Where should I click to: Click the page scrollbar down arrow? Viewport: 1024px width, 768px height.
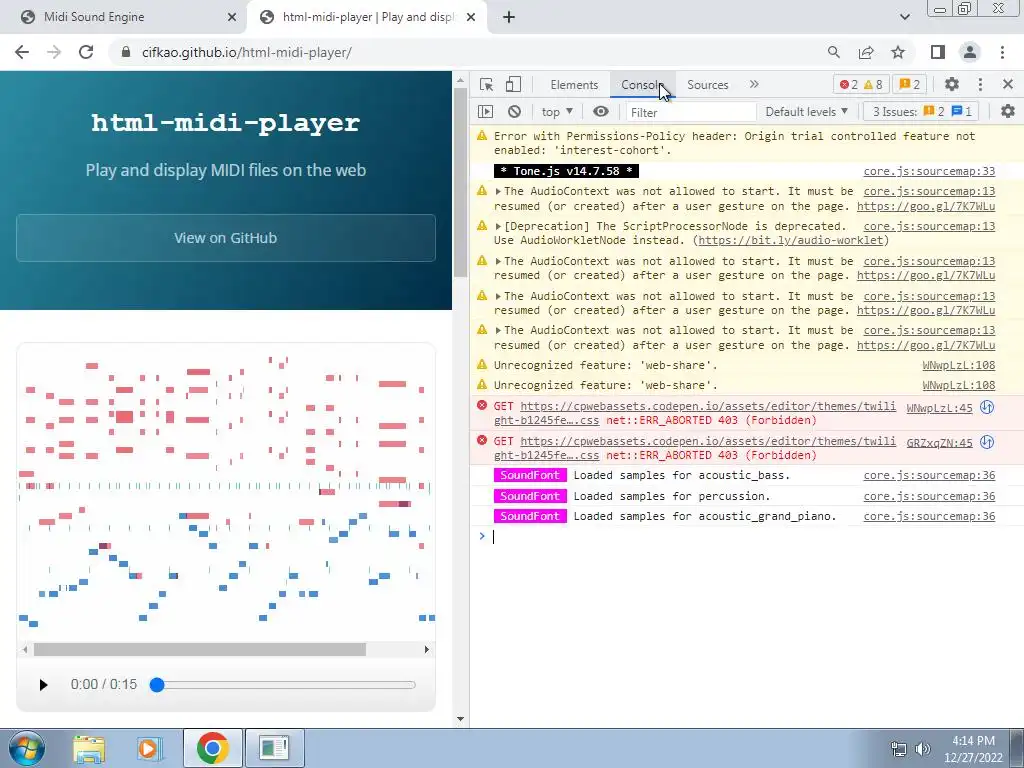[460, 719]
